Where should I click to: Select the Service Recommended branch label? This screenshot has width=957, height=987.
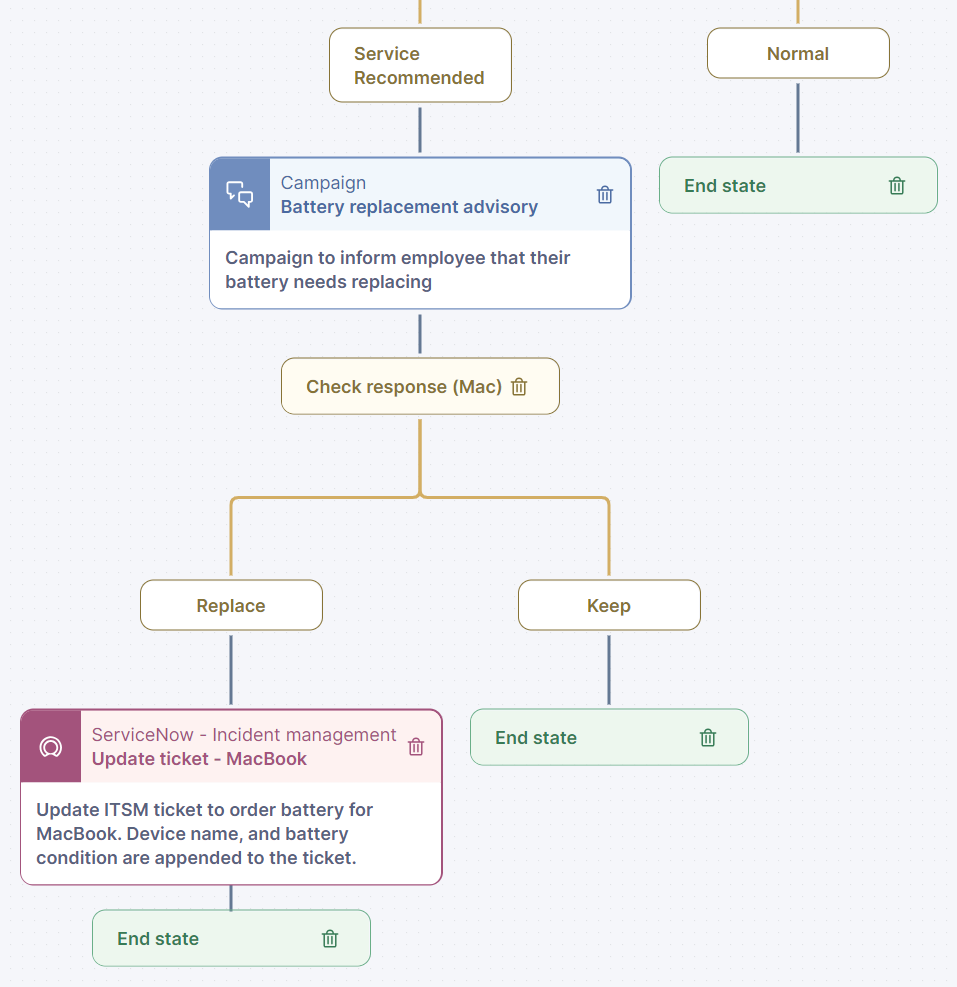point(420,66)
